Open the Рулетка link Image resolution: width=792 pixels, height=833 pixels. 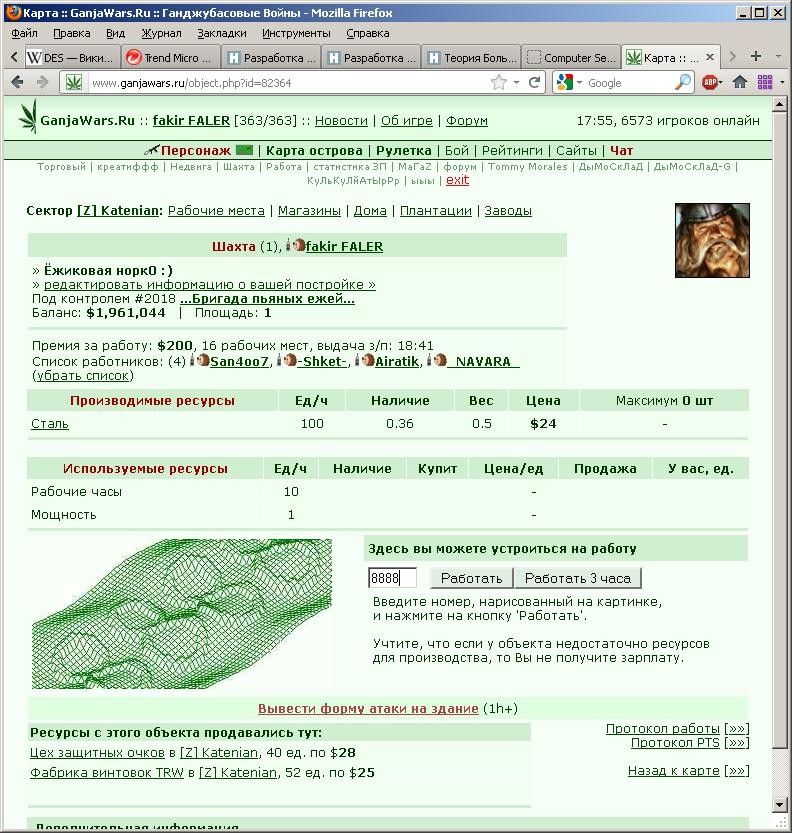click(x=404, y=150)
